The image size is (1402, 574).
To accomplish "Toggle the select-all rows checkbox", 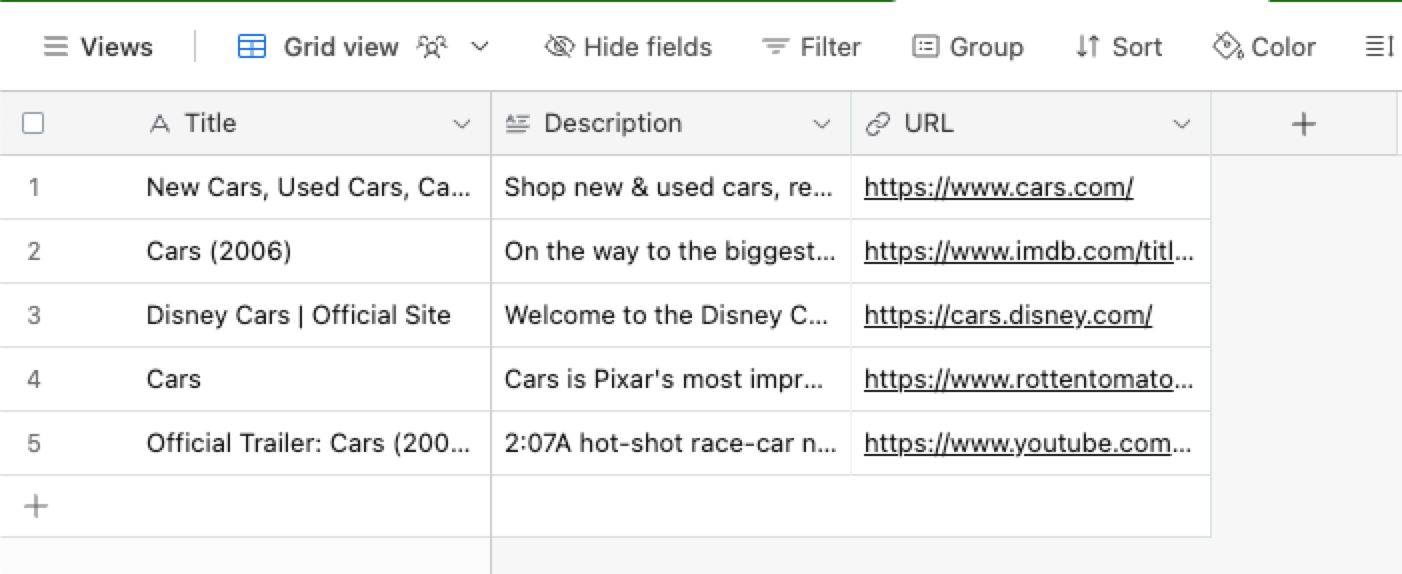I will tap(33, 123).
